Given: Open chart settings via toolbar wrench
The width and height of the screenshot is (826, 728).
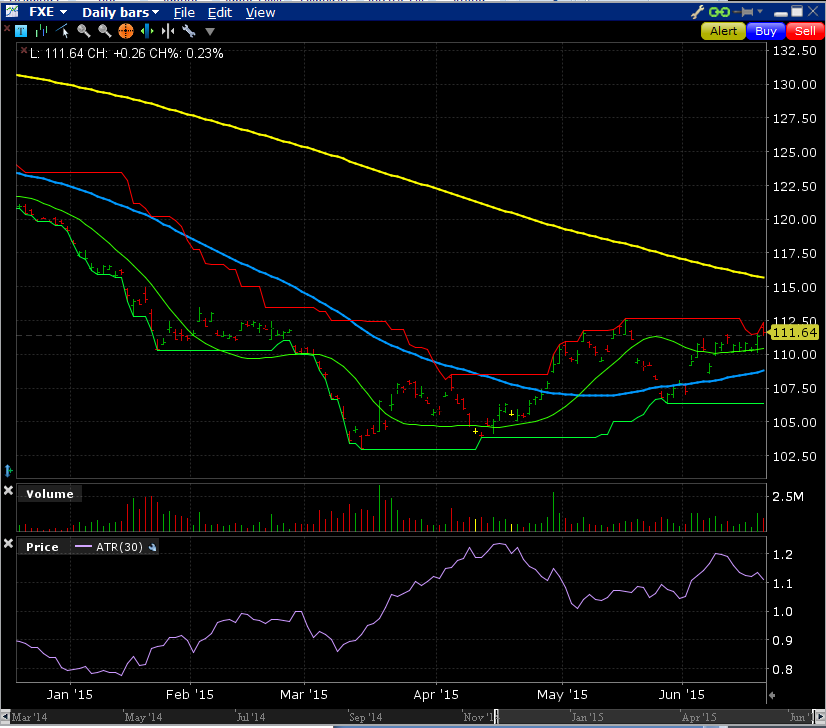Looking at the screenshot, I should pos(188,31).
